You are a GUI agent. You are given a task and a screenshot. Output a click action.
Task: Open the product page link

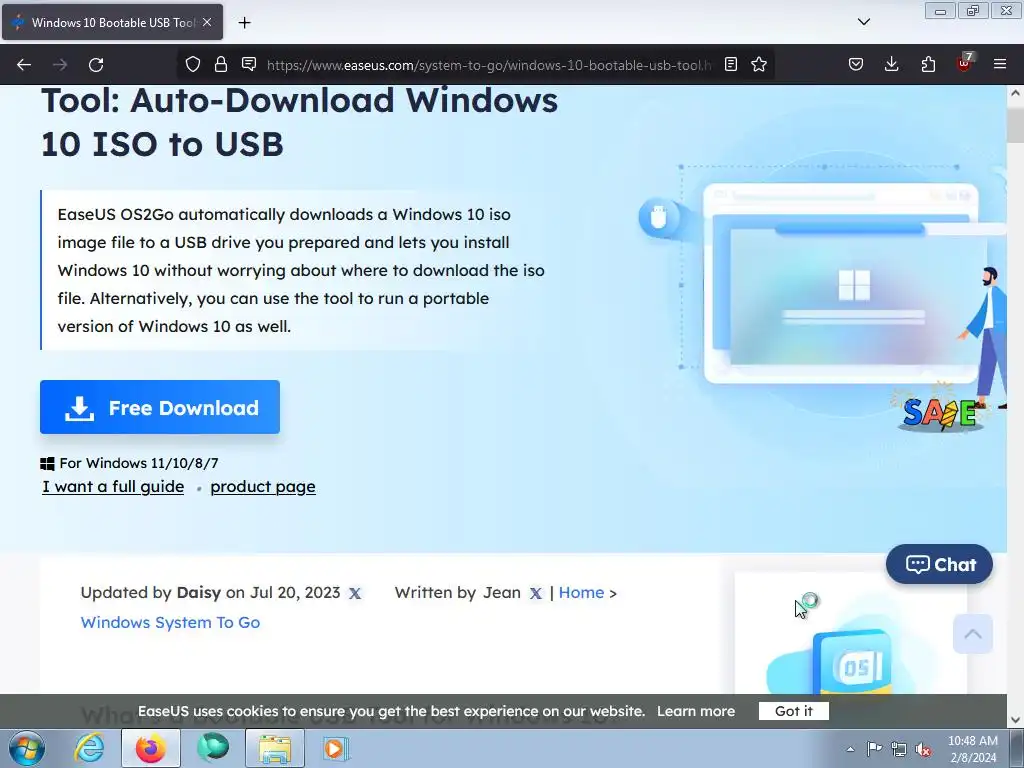click(263, 487)
